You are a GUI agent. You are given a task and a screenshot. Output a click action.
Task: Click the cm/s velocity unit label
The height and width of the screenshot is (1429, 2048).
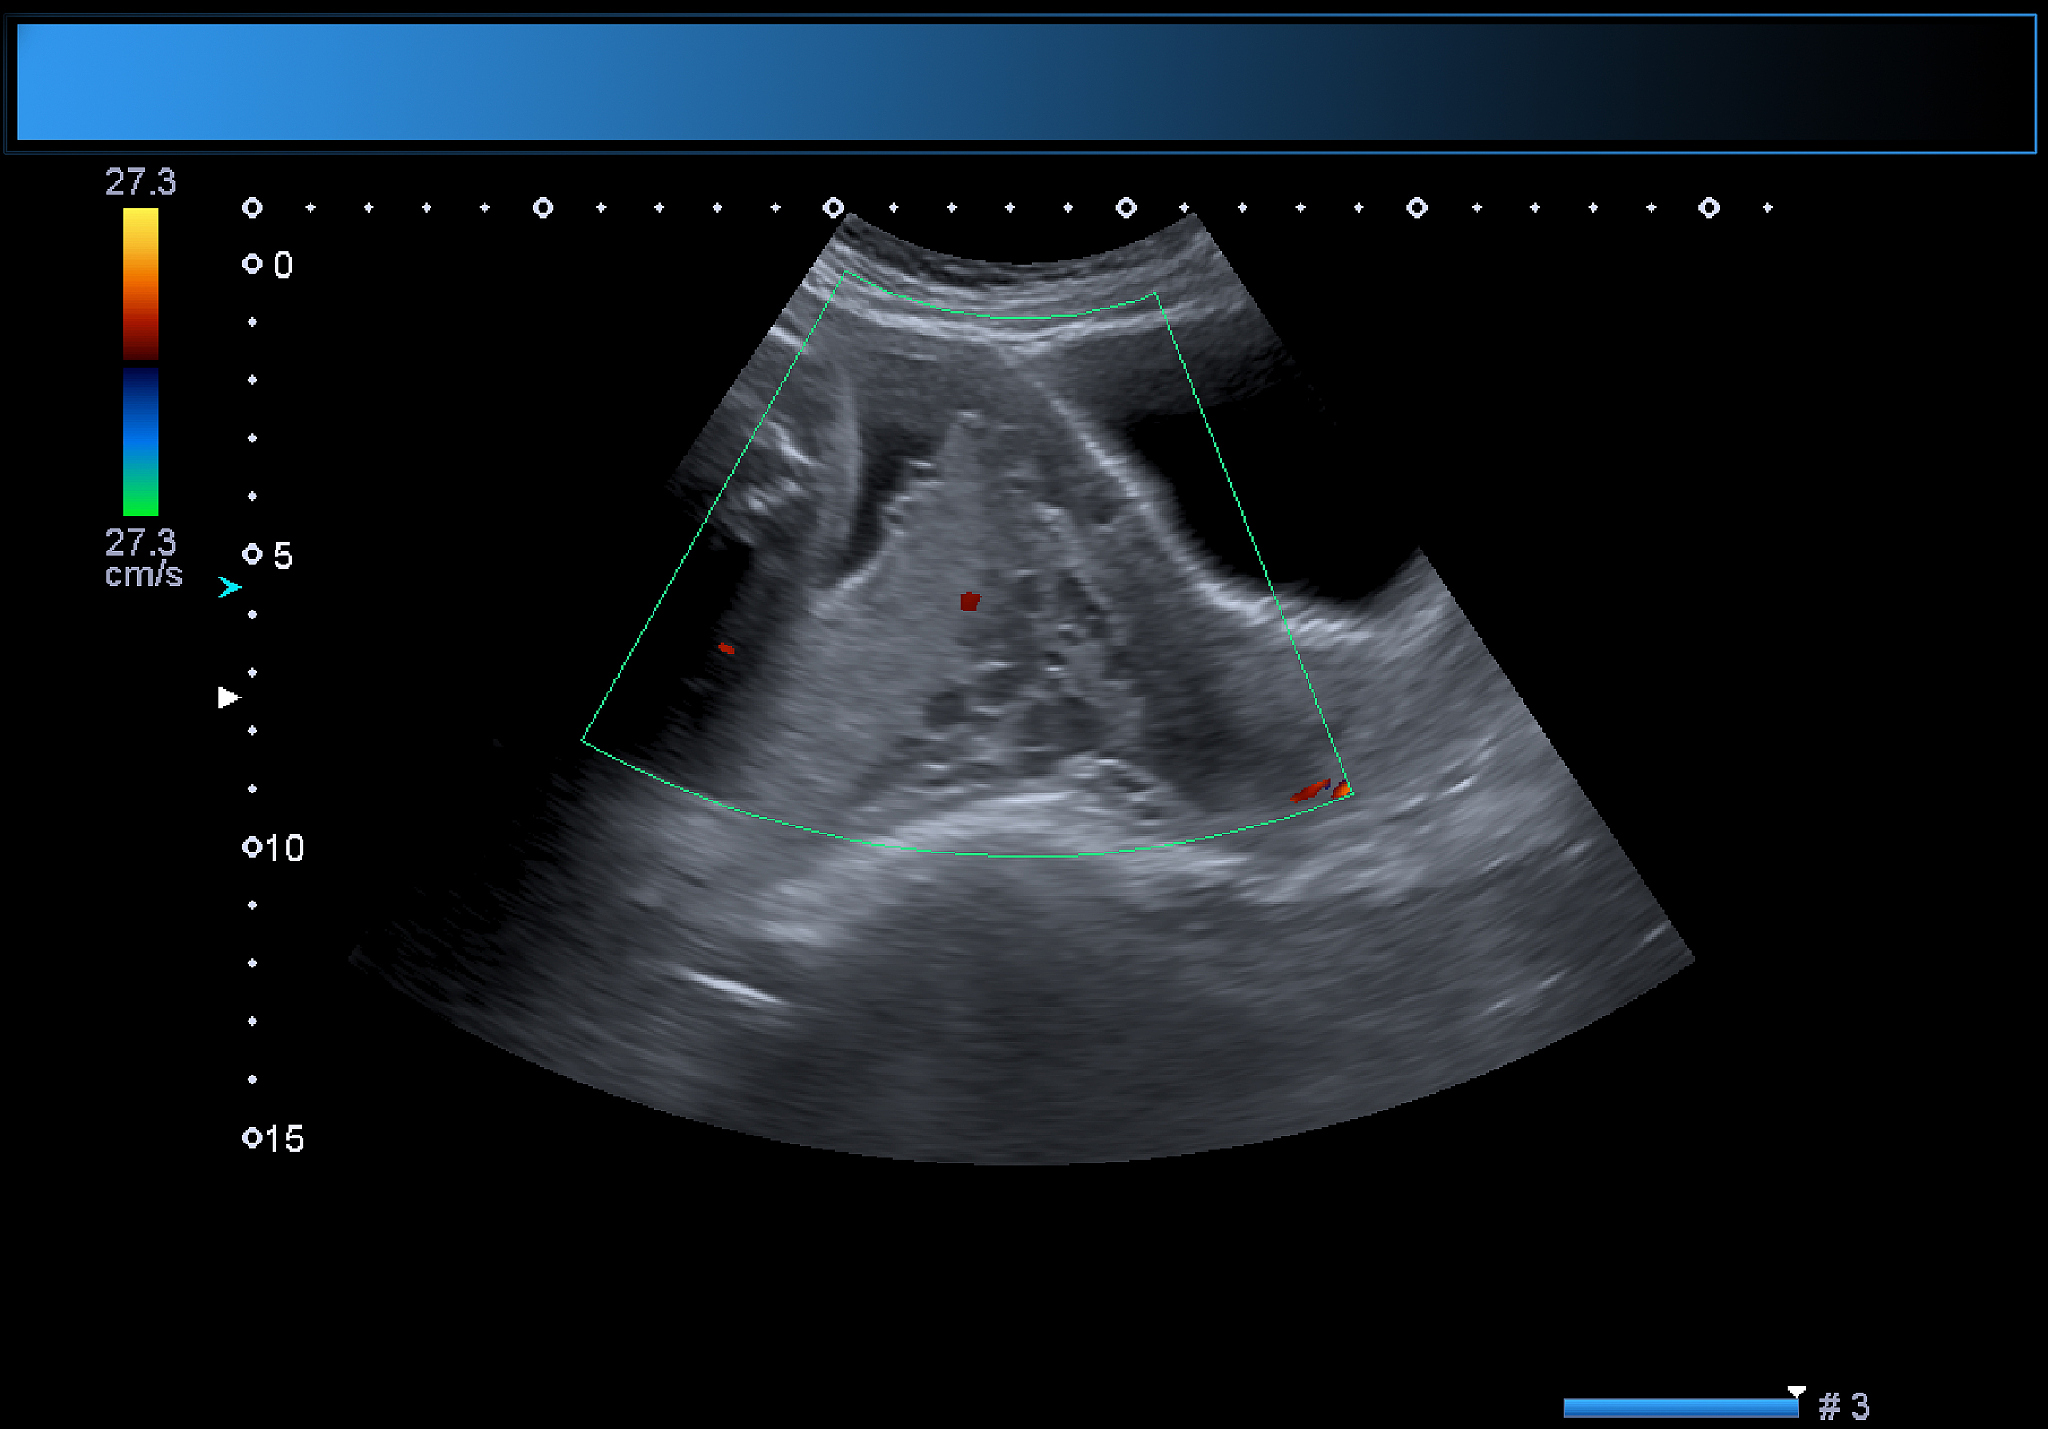pos(144,575)
